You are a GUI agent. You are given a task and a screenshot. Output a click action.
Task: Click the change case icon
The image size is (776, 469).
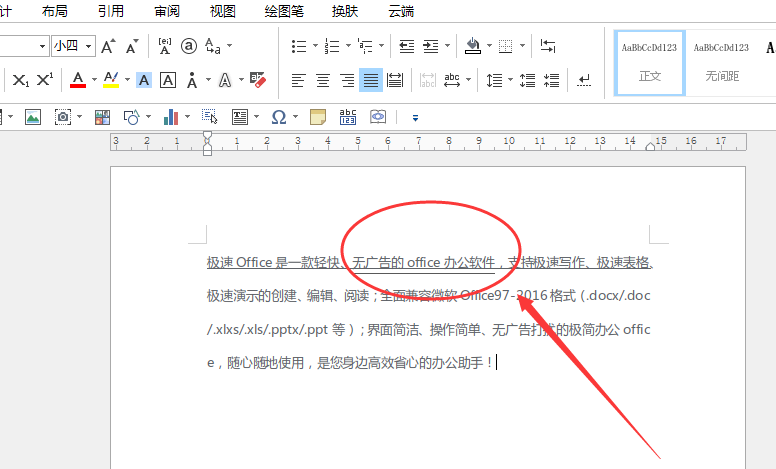pos(213,47)
